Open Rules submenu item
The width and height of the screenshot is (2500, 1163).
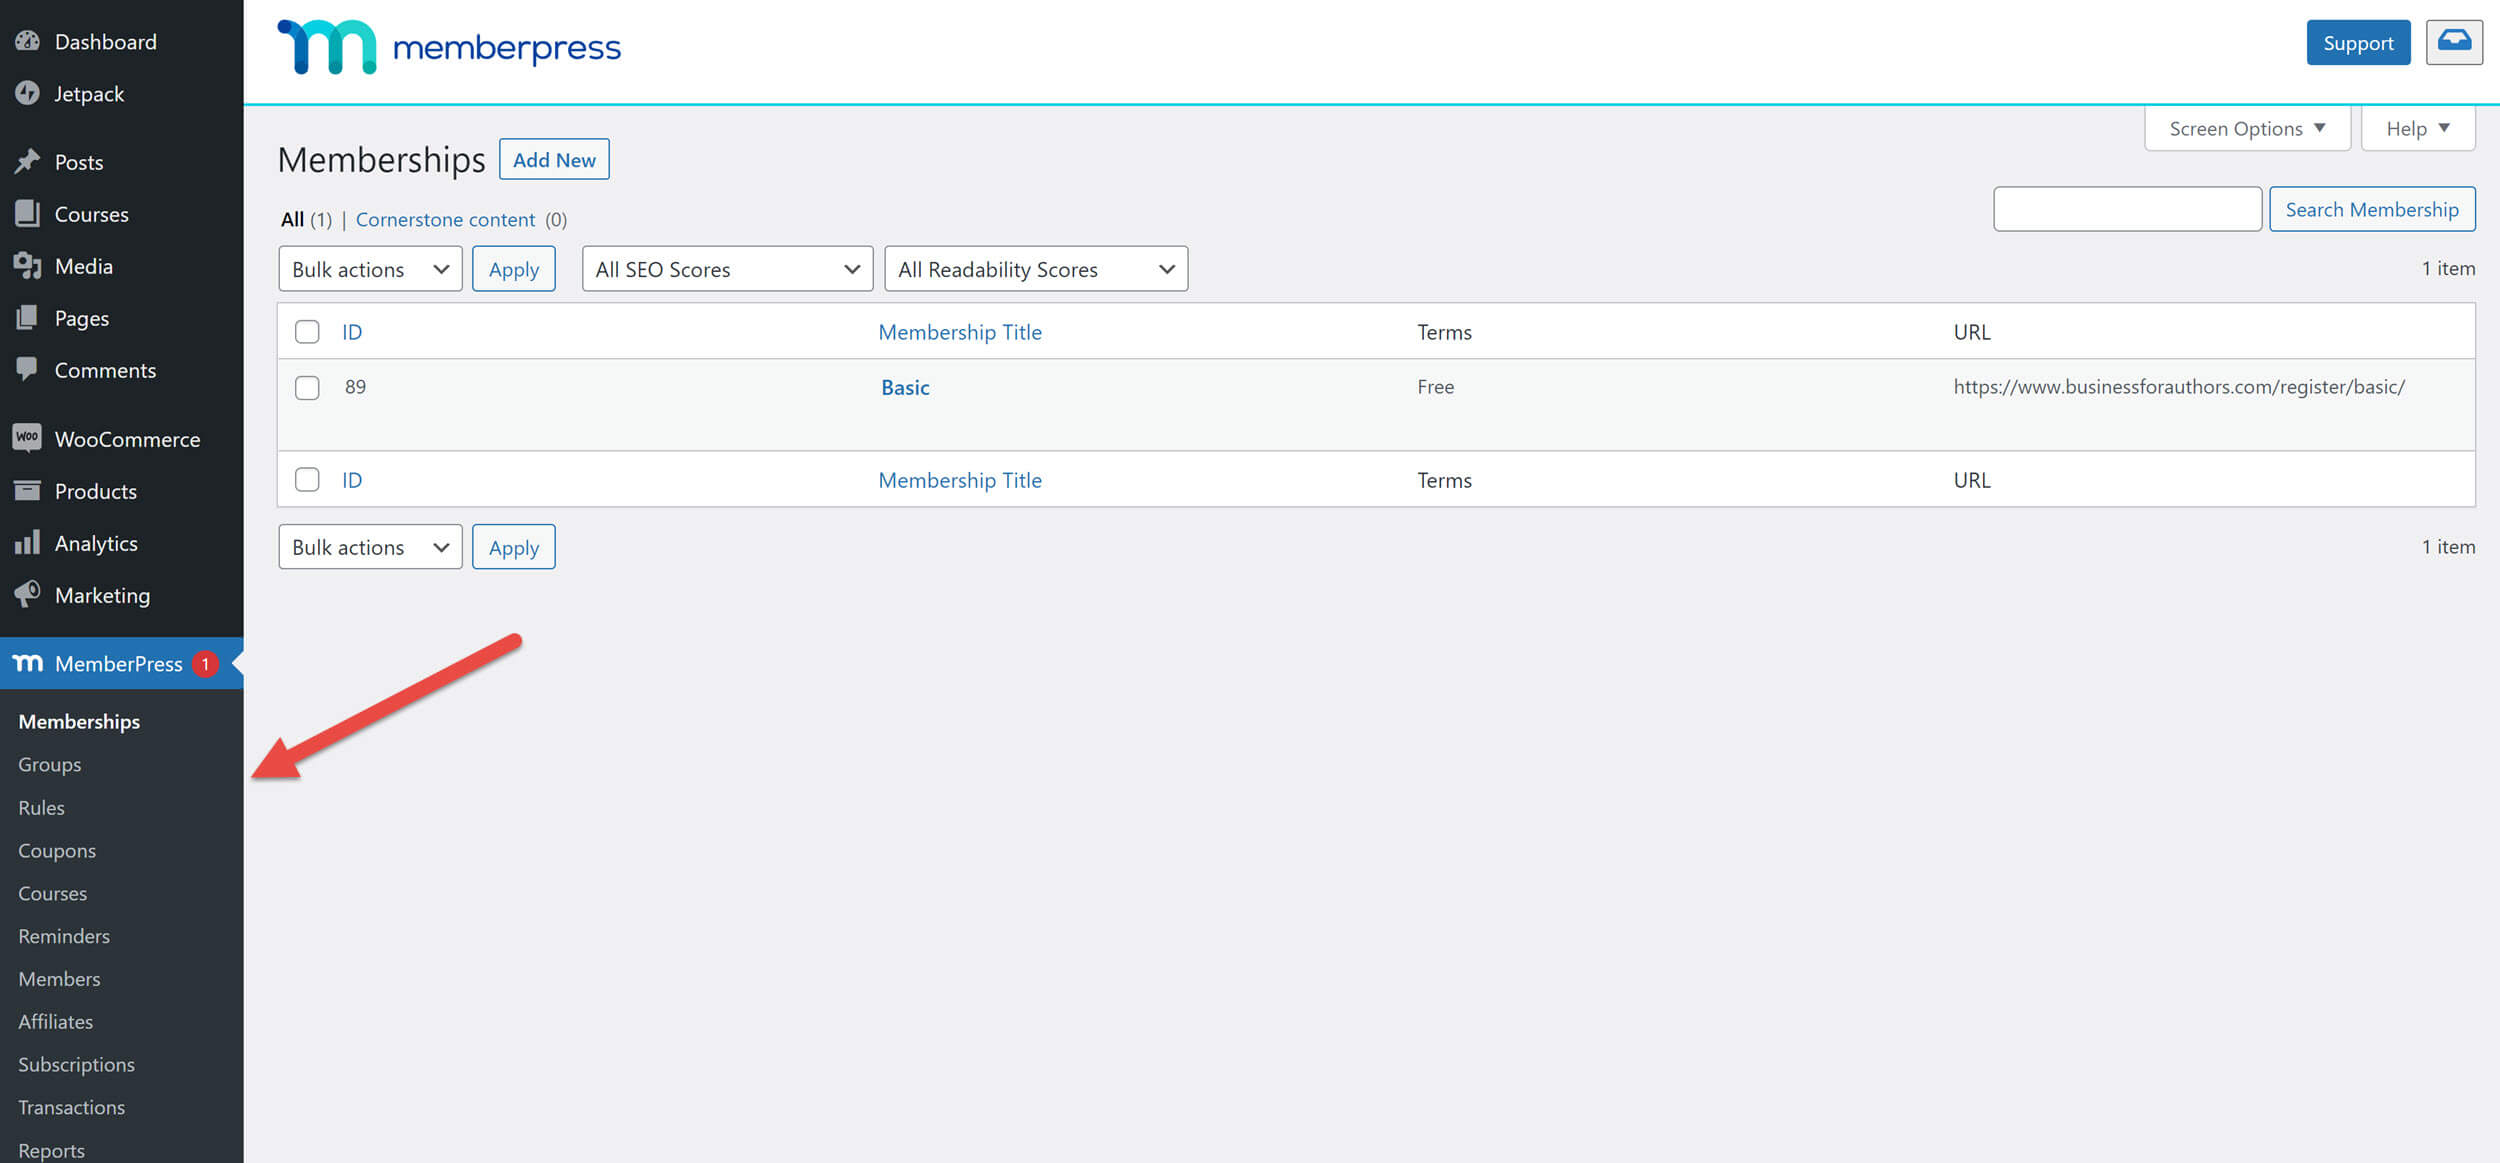click(x=41, y=807)
